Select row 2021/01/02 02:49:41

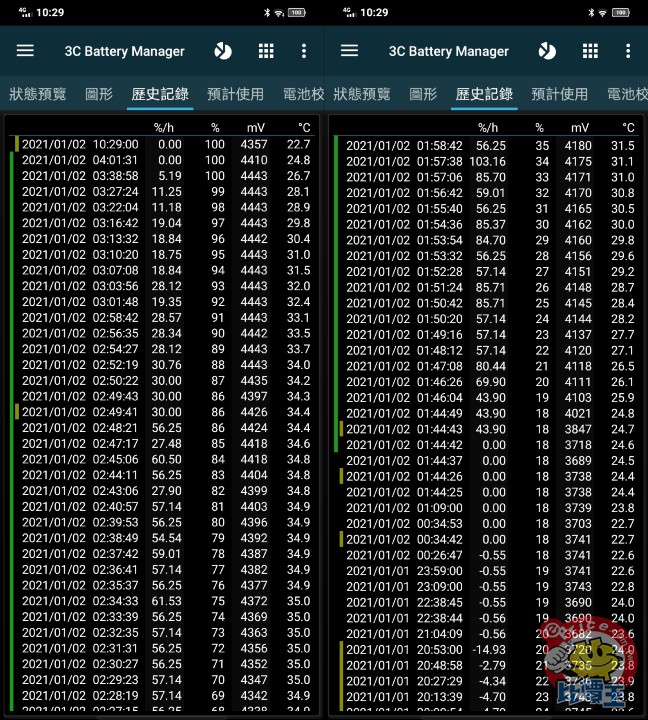[x=163, y=412]
